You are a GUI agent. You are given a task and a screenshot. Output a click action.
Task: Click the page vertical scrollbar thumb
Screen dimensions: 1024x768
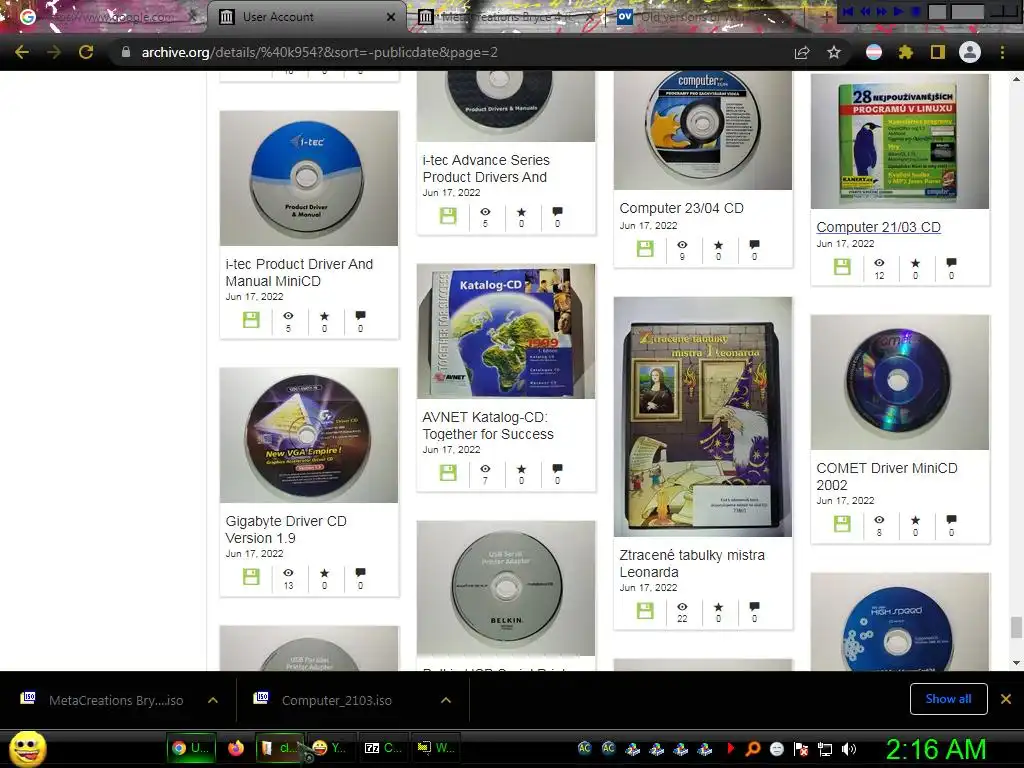pos(1016,627)
